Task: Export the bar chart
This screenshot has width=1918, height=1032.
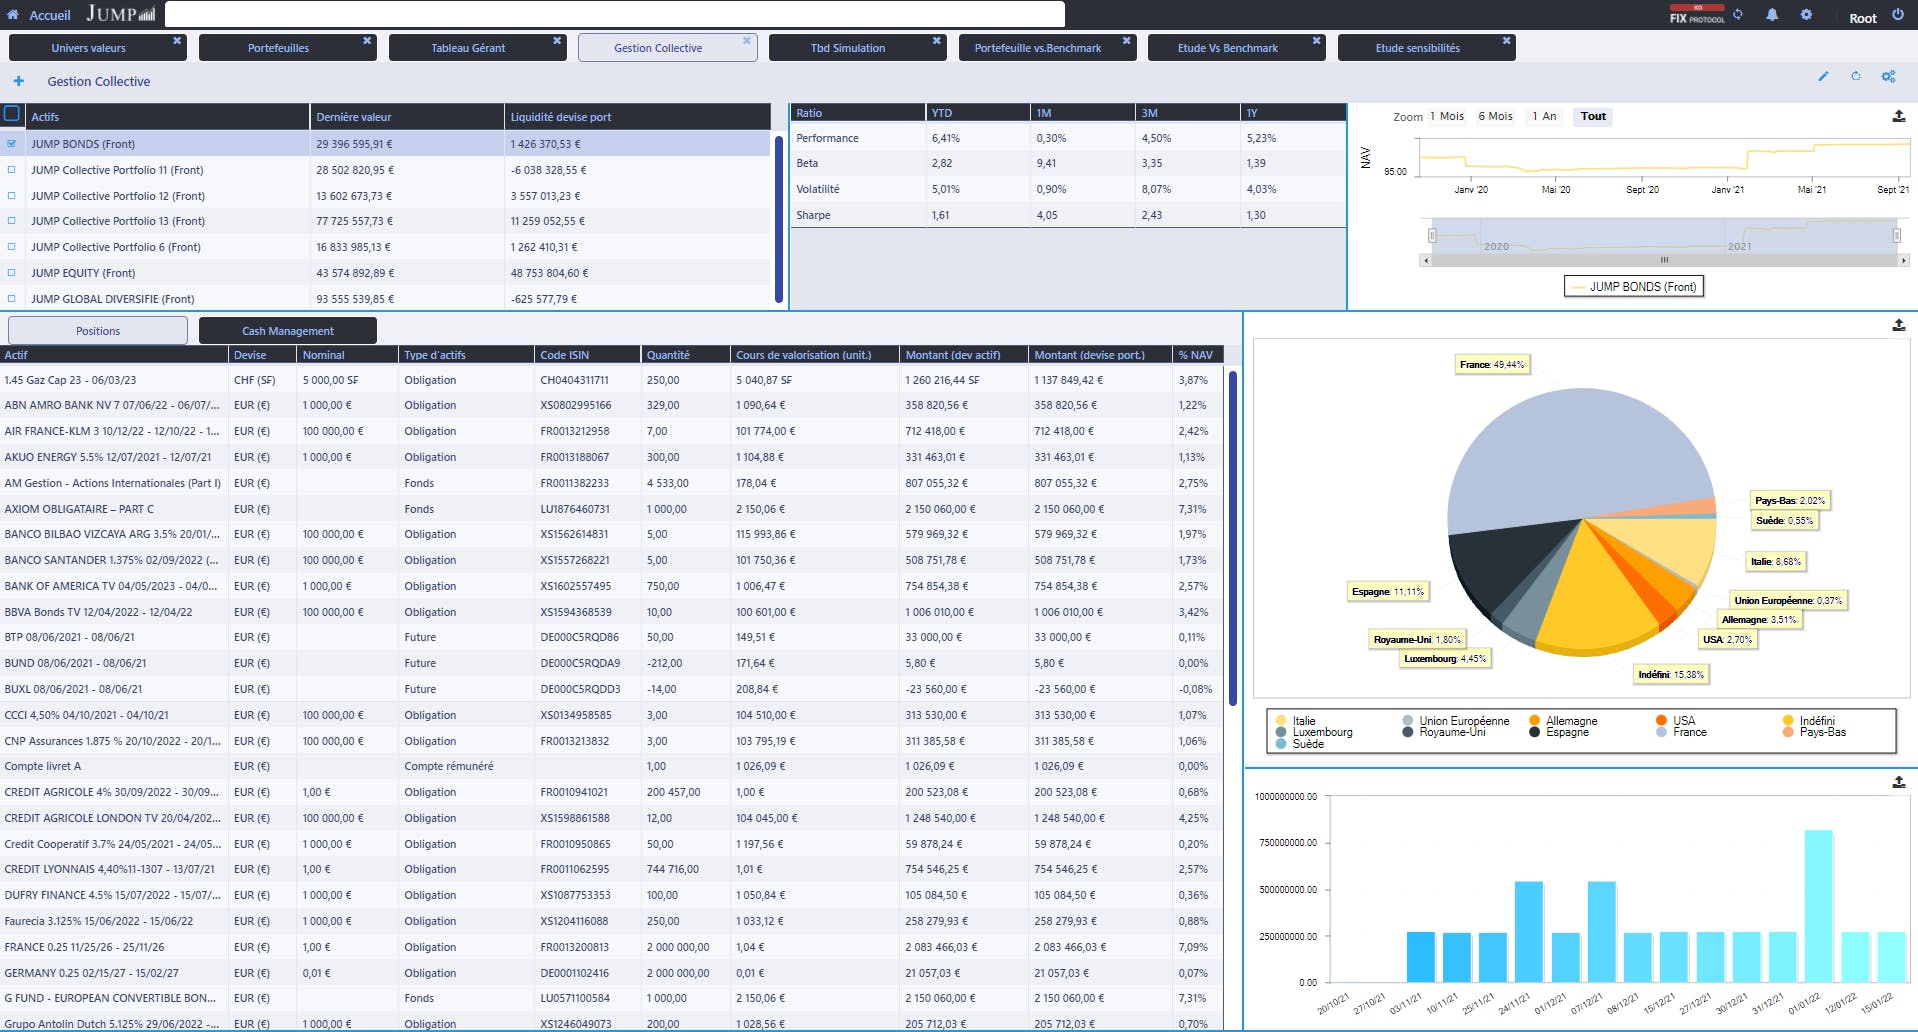Action: 1899,782
